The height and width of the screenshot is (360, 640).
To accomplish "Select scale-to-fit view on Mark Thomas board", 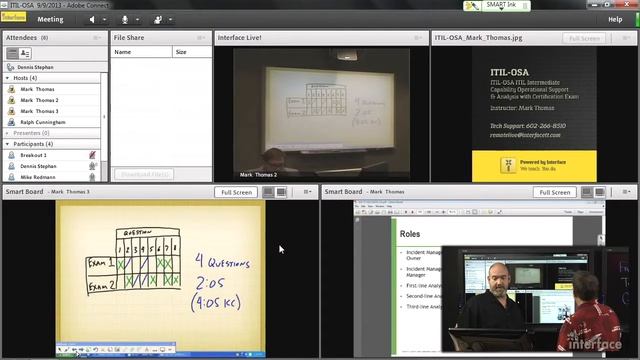I will click(587, 192).
